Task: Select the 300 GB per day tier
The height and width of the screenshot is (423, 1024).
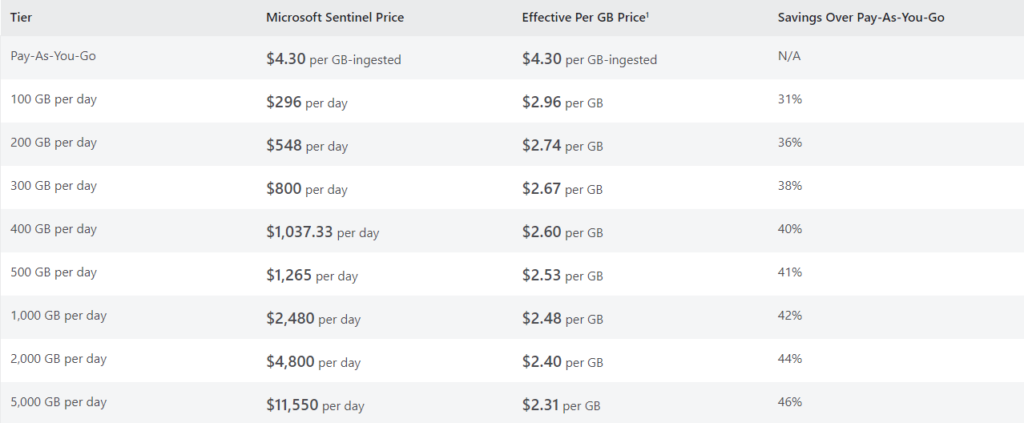Action: [54, 185]
